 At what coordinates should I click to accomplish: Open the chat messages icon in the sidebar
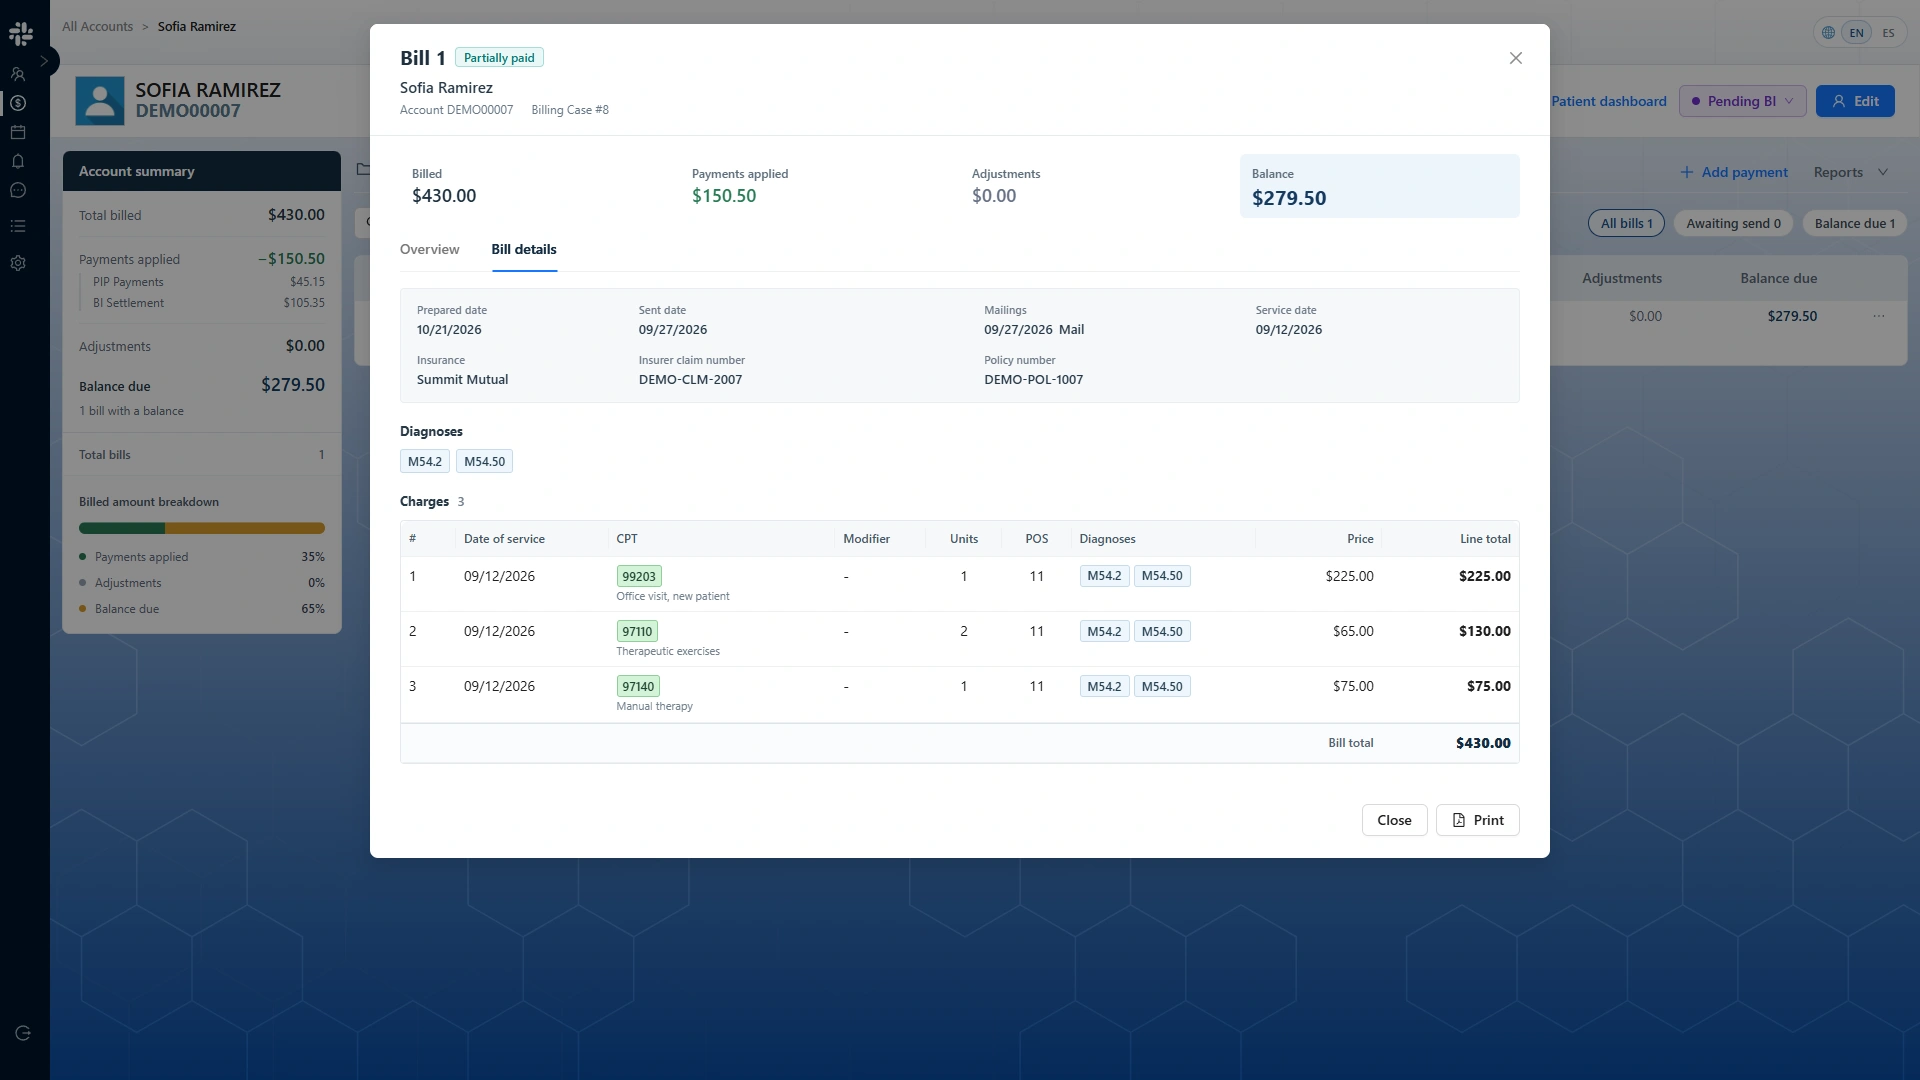pyautogui.click(x=18, y=190)
